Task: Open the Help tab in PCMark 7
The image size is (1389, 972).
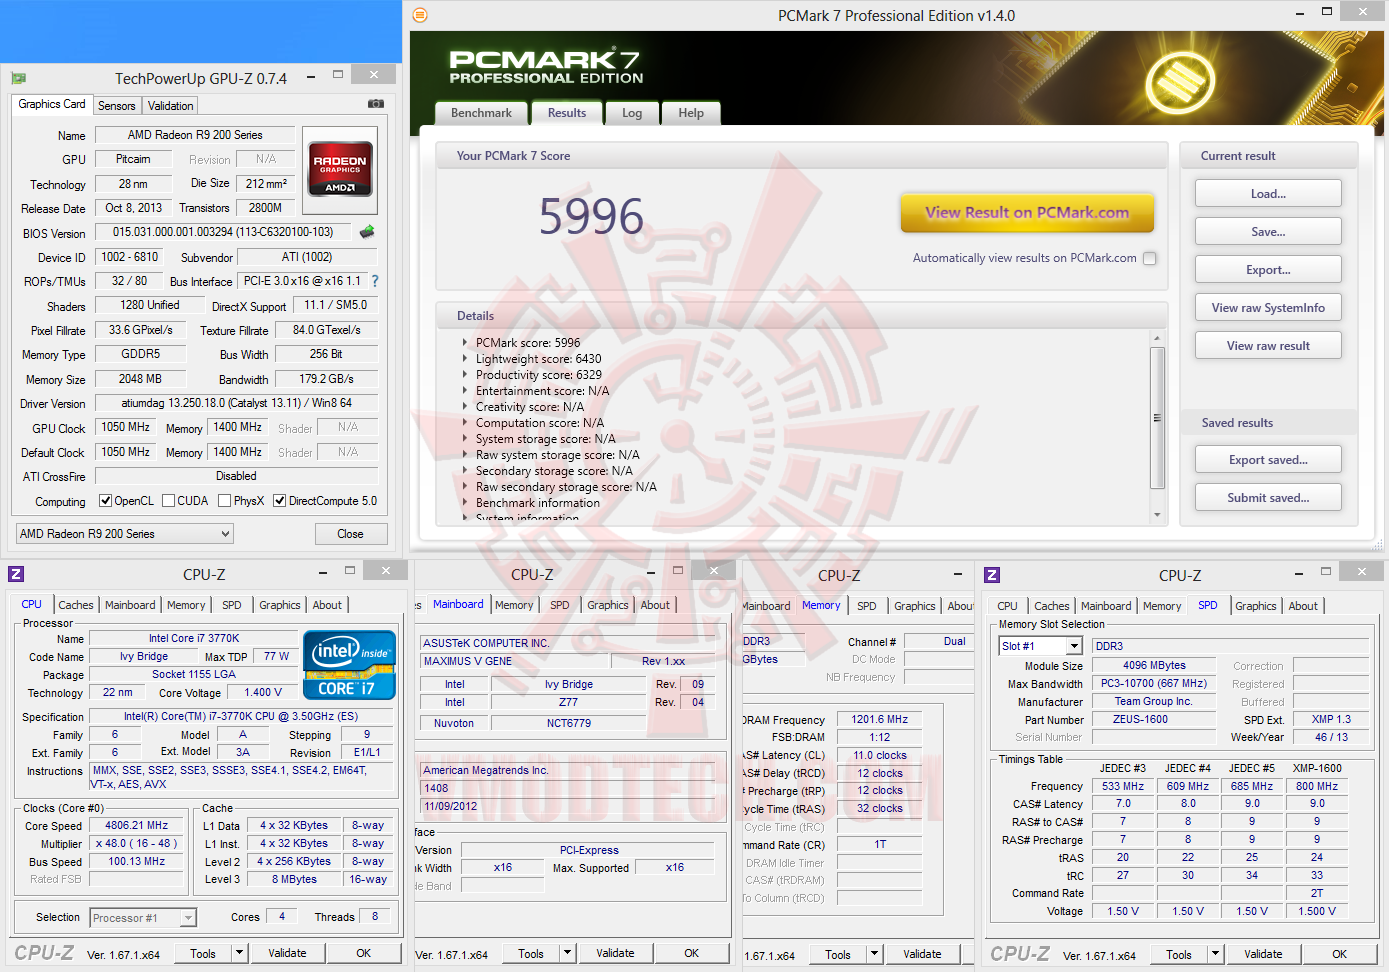Action: pos(691,113)
